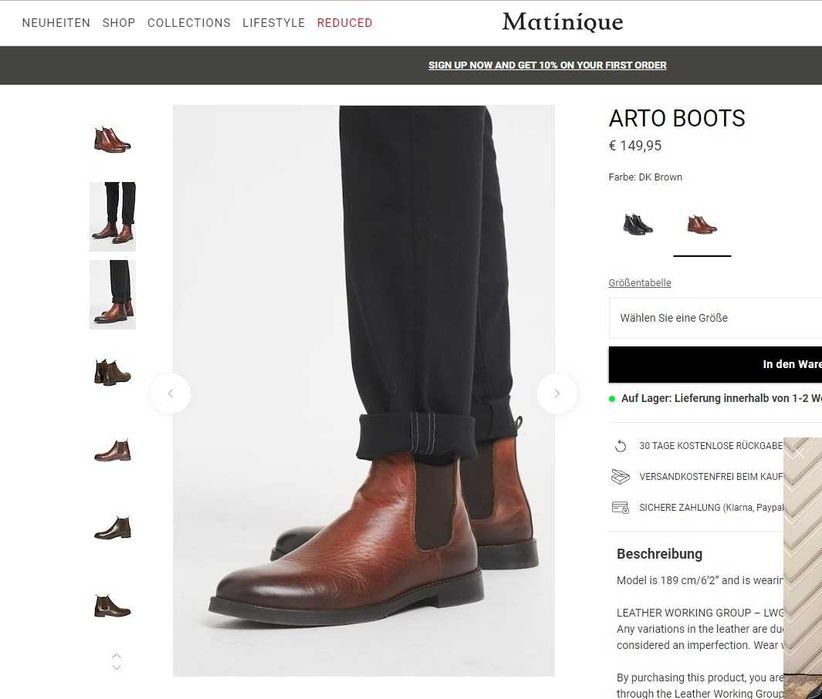Select the first boot pair thumbnail
The width and height of the screenshot is (822, 699).
[112, 139]
